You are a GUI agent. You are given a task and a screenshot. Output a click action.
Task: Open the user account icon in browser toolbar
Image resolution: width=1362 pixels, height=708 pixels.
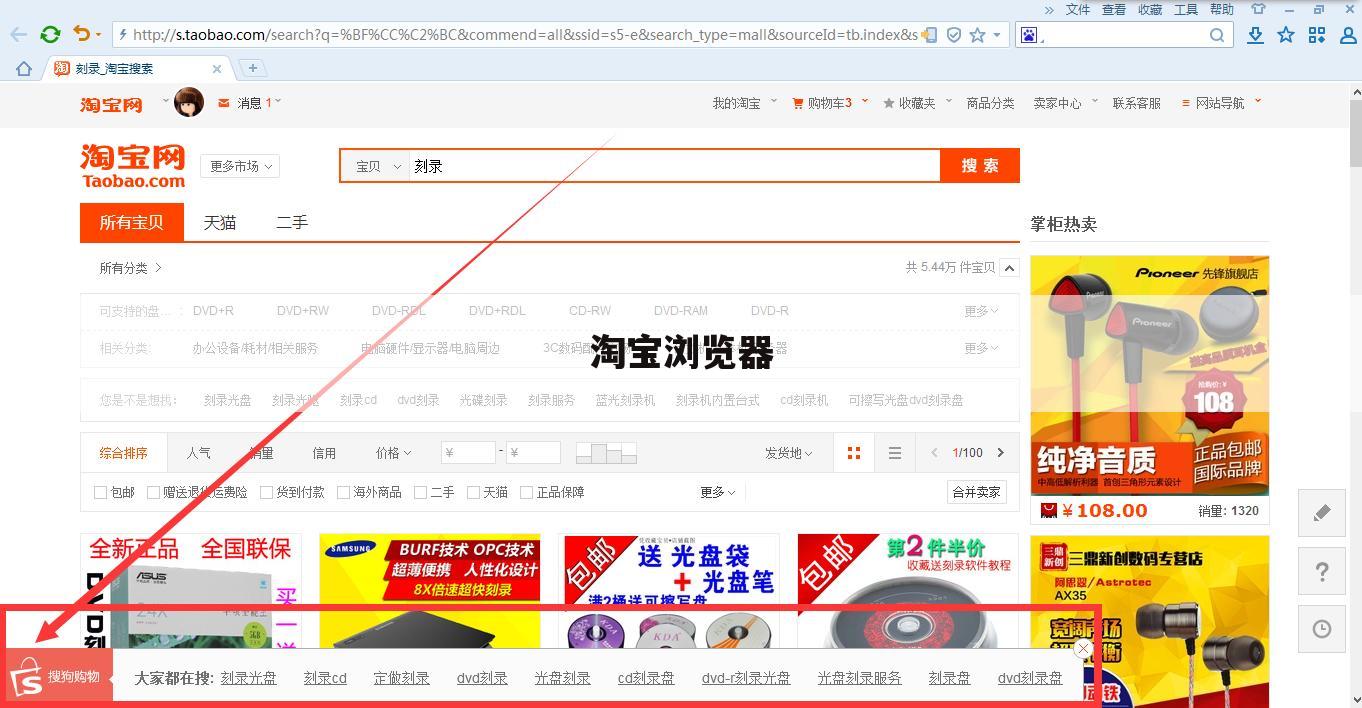click(1347, 35)
